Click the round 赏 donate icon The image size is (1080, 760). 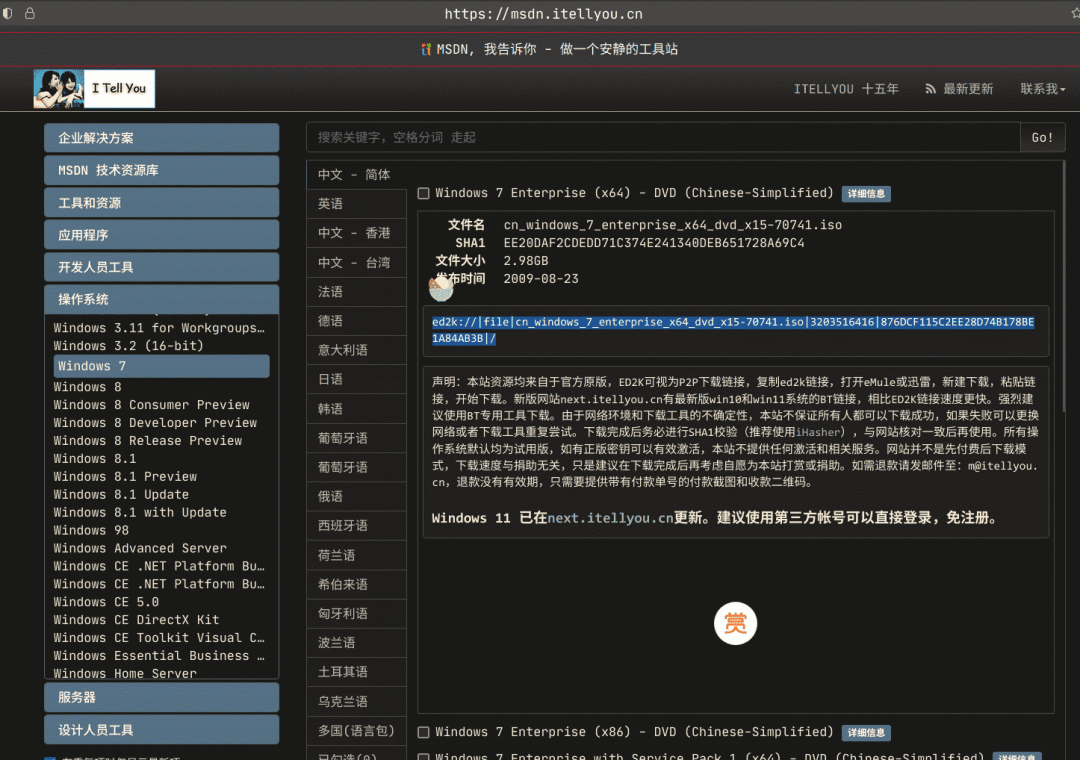(x=735, y=624)
